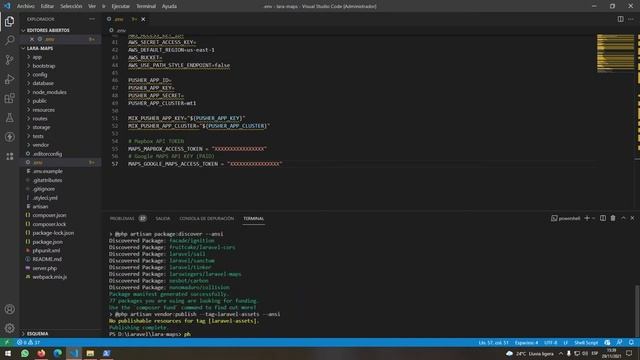Split the editor to the right
This screenshot has height=360, width=640.
click(x=620, y=19)
